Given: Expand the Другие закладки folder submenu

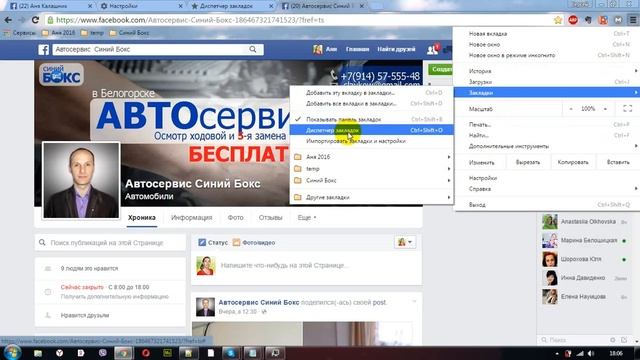Looking at the screenshot, I should click(x=371, y=197).
